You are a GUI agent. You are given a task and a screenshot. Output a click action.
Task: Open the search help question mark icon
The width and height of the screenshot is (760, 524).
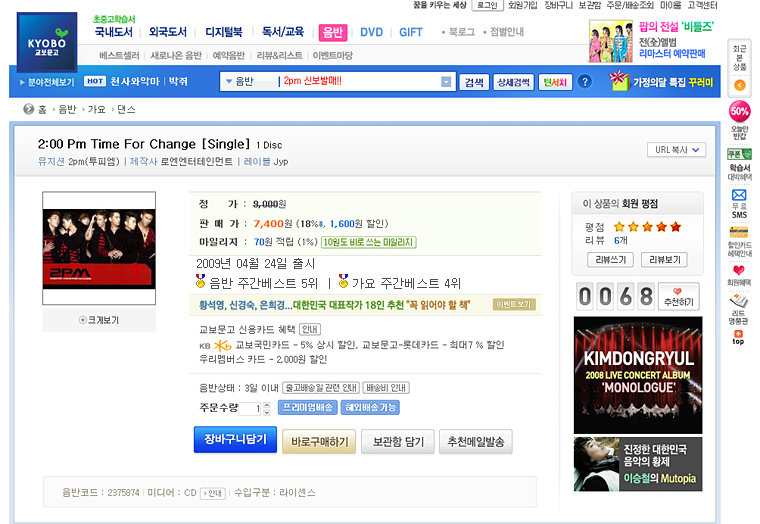pos(585,81)
